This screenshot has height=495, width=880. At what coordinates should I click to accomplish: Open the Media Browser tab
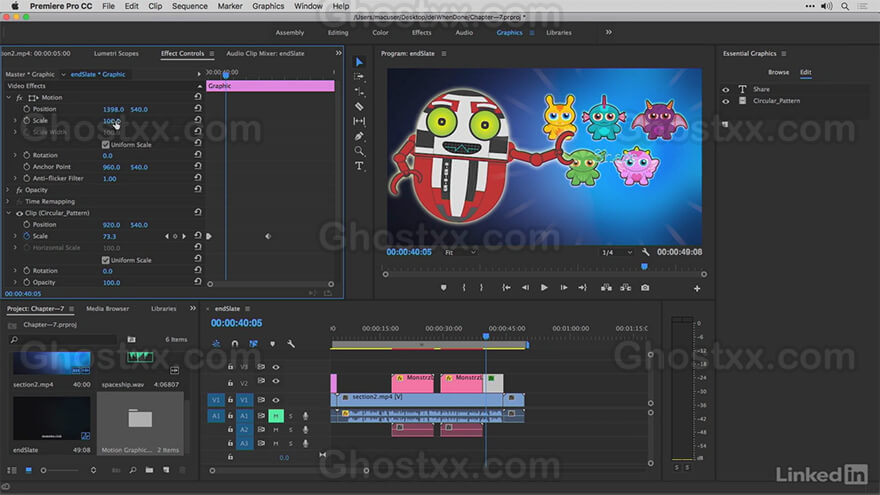point(107,309)
